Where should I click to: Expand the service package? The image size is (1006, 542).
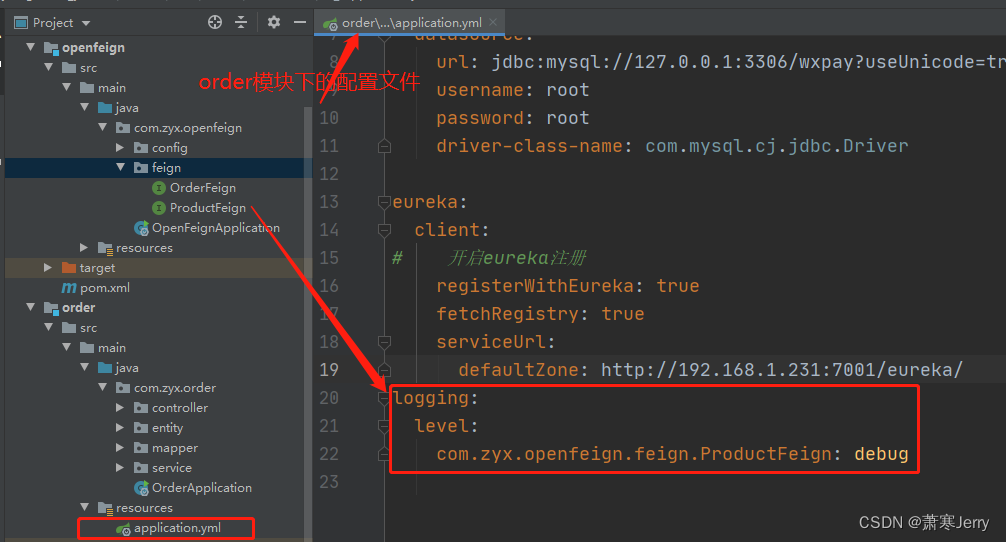120,468
